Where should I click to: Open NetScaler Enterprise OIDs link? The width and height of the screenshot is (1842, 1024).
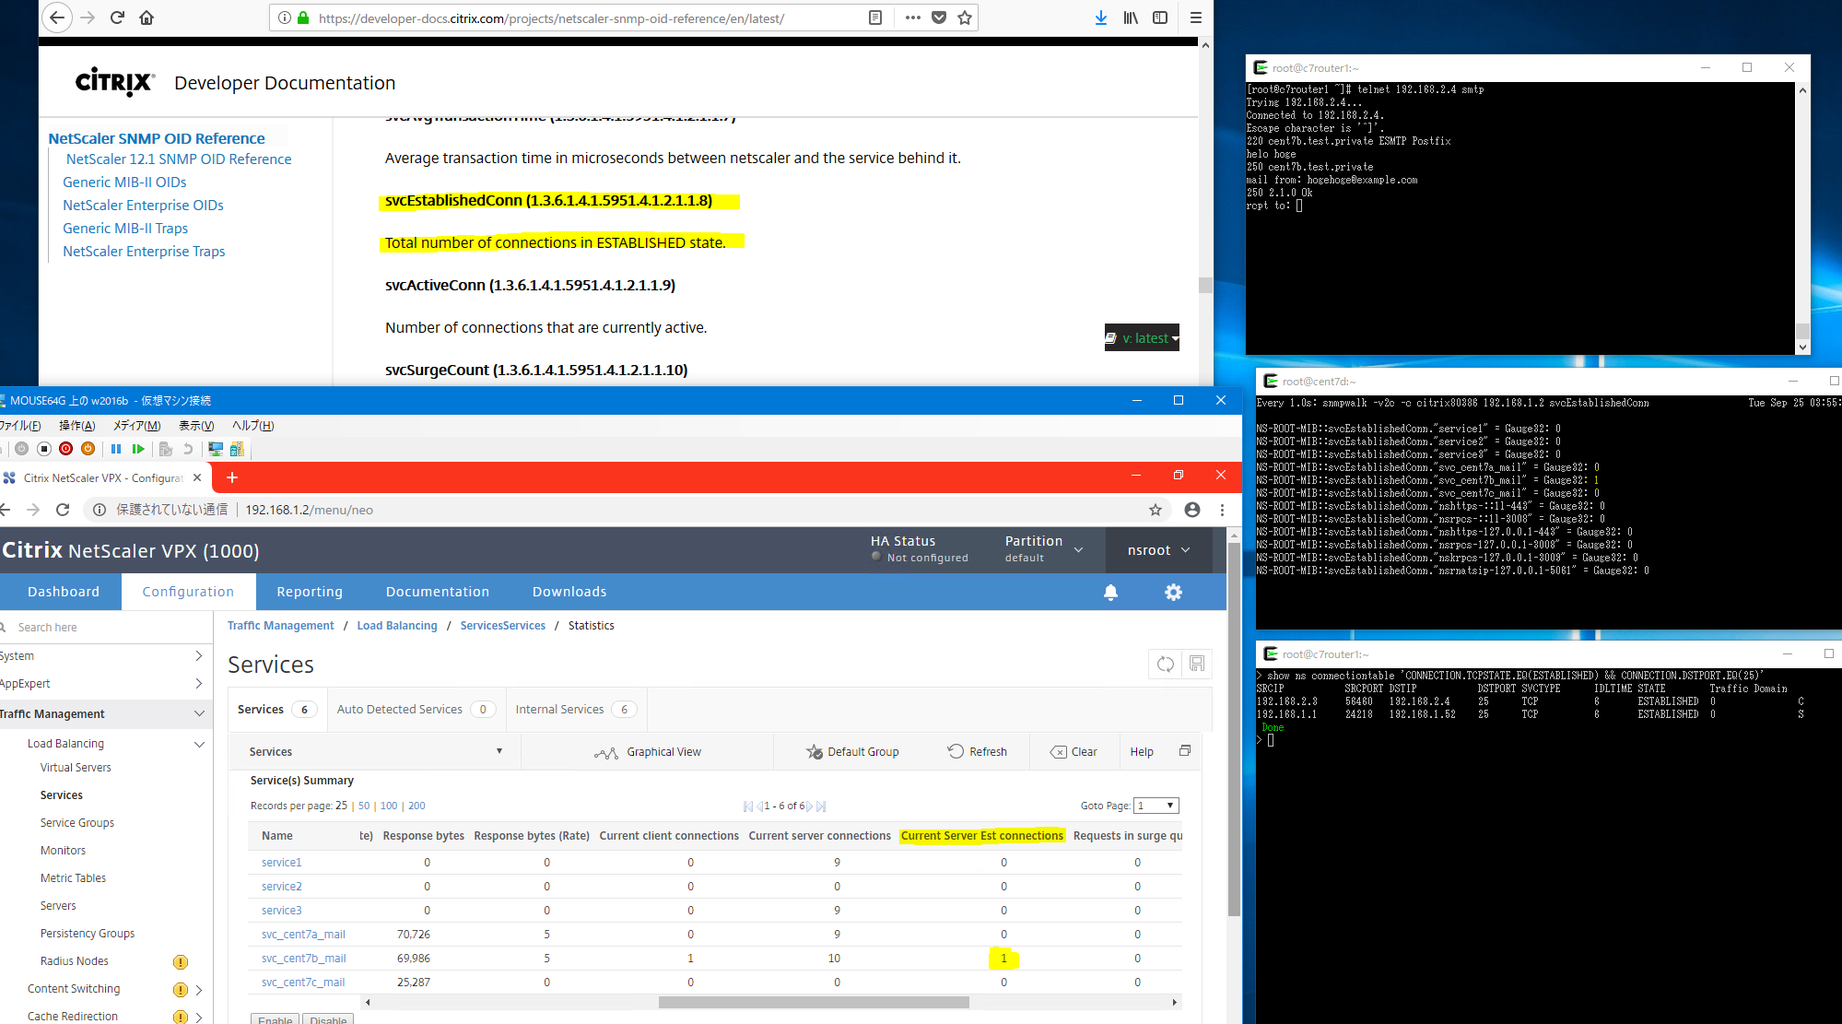coord(143,205)
